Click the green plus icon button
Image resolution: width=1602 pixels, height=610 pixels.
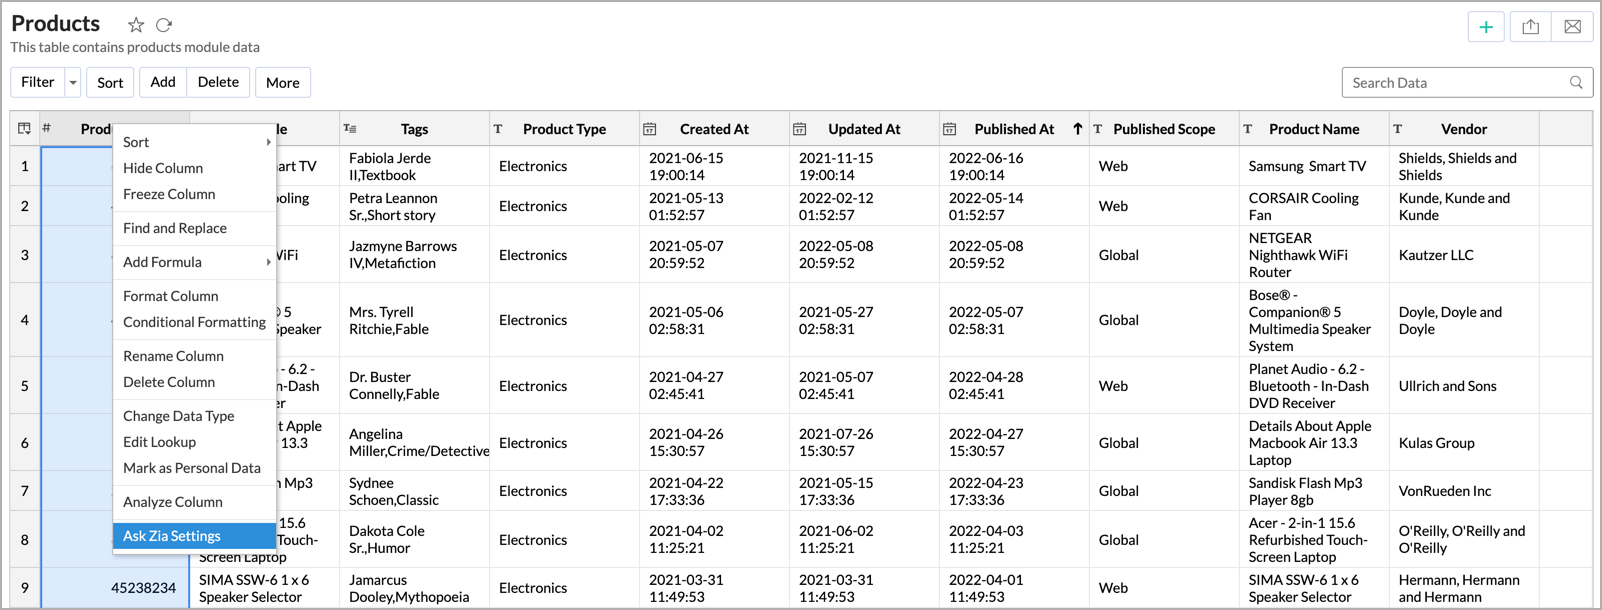pyautogui.click(x=1486, y=27)
